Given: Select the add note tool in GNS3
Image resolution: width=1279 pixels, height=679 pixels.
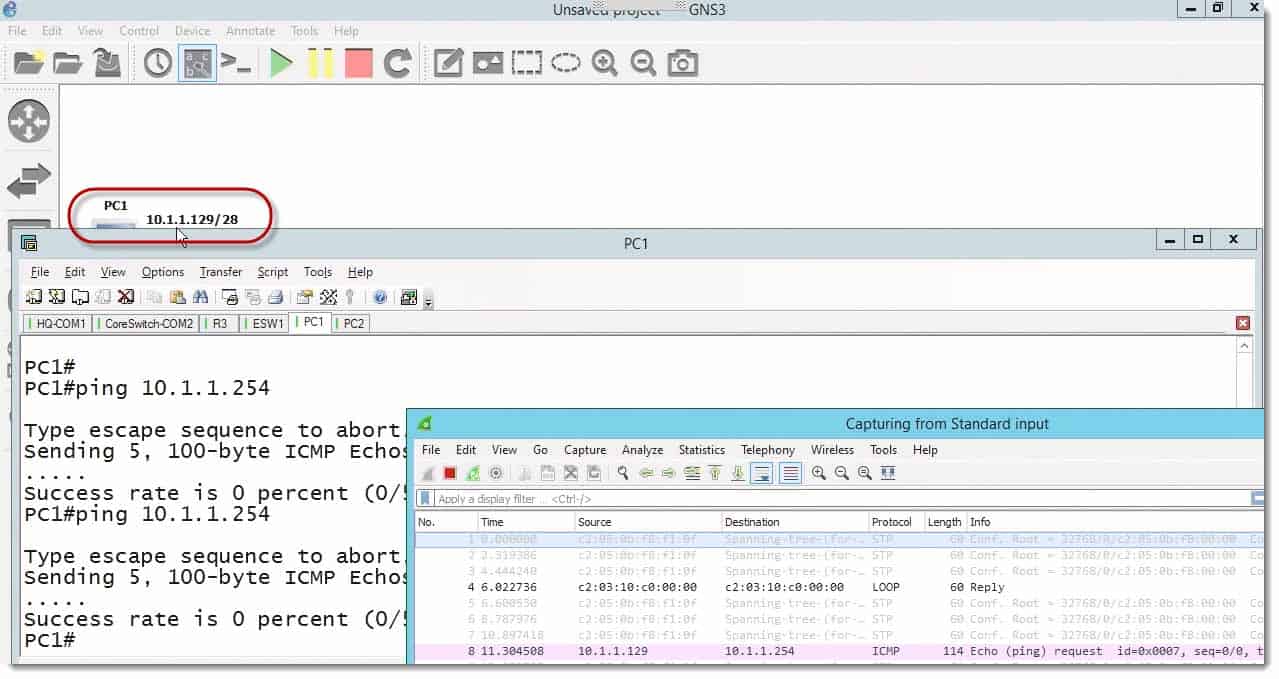Looking at the screenshot, I should 448,64.
